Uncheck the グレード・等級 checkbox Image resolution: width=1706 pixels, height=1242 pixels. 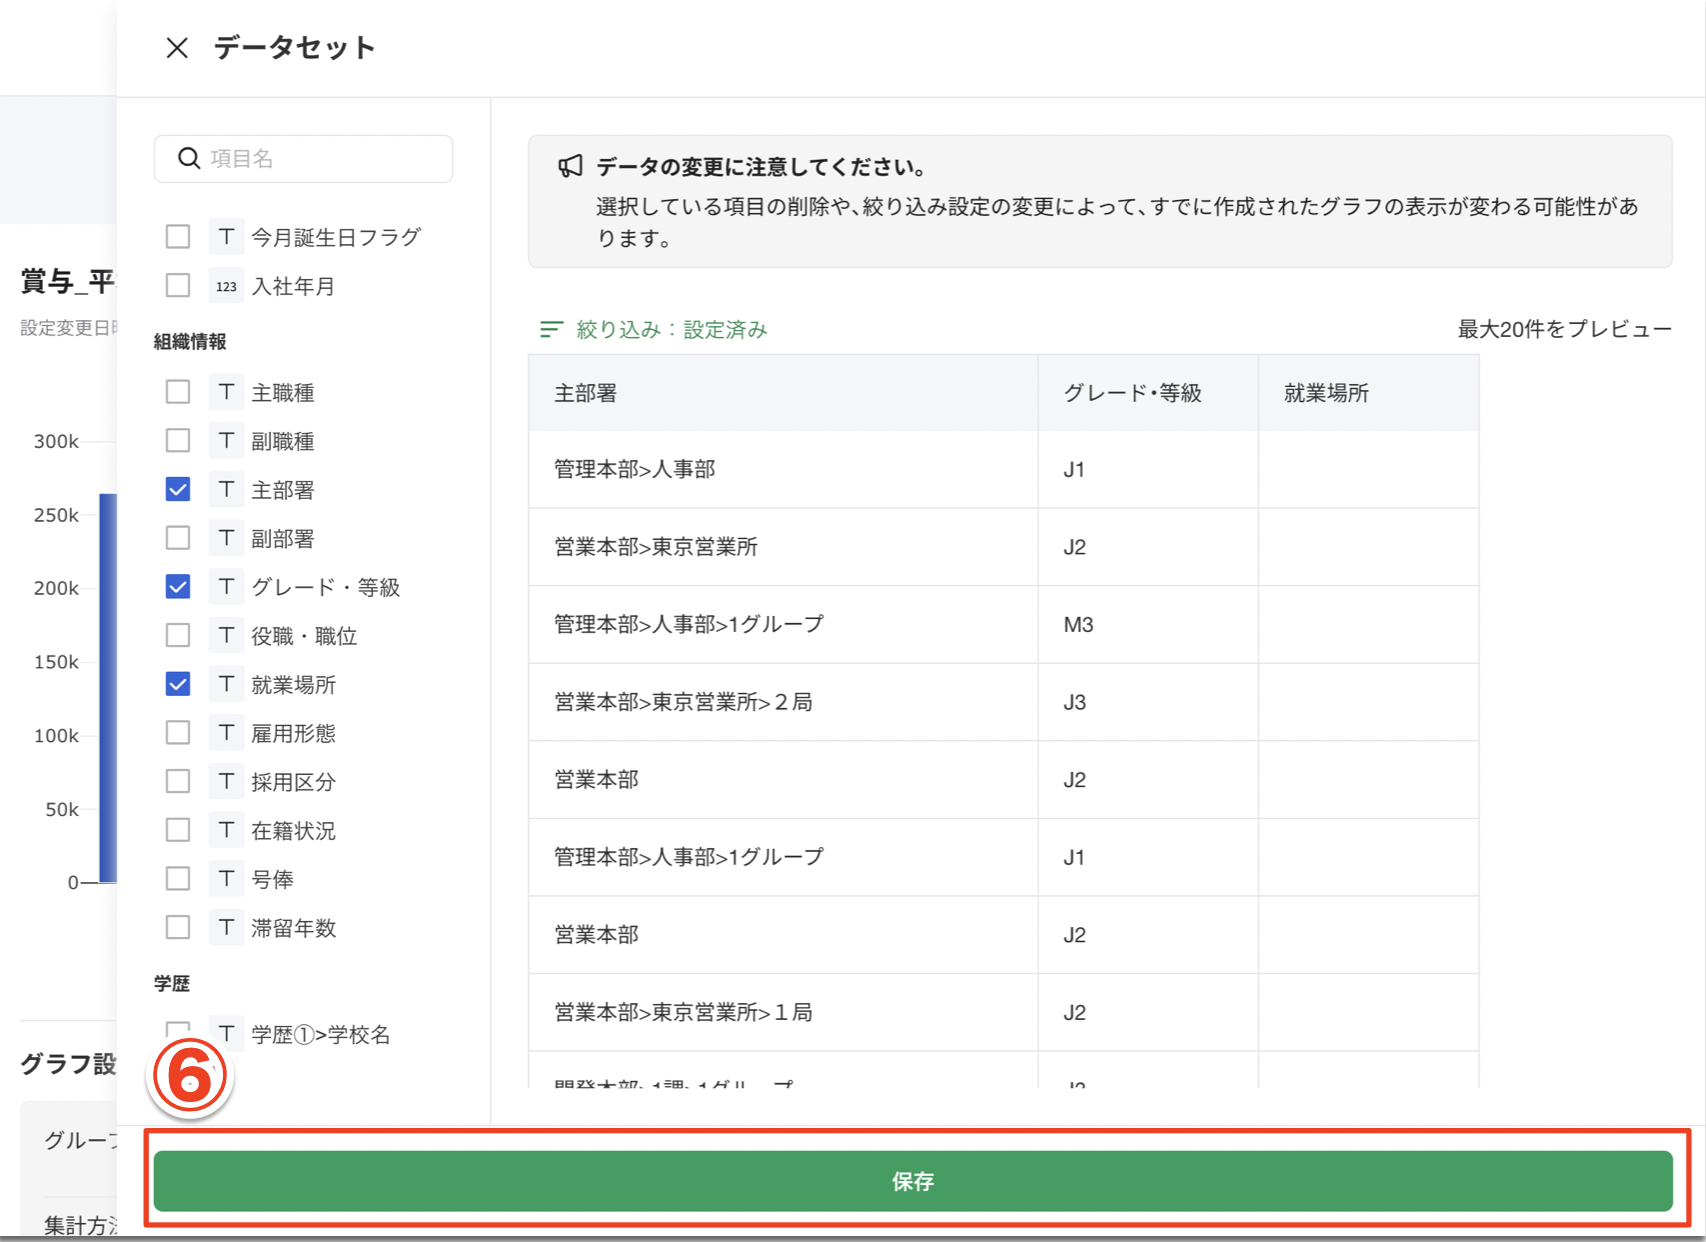tap(177, 587)
